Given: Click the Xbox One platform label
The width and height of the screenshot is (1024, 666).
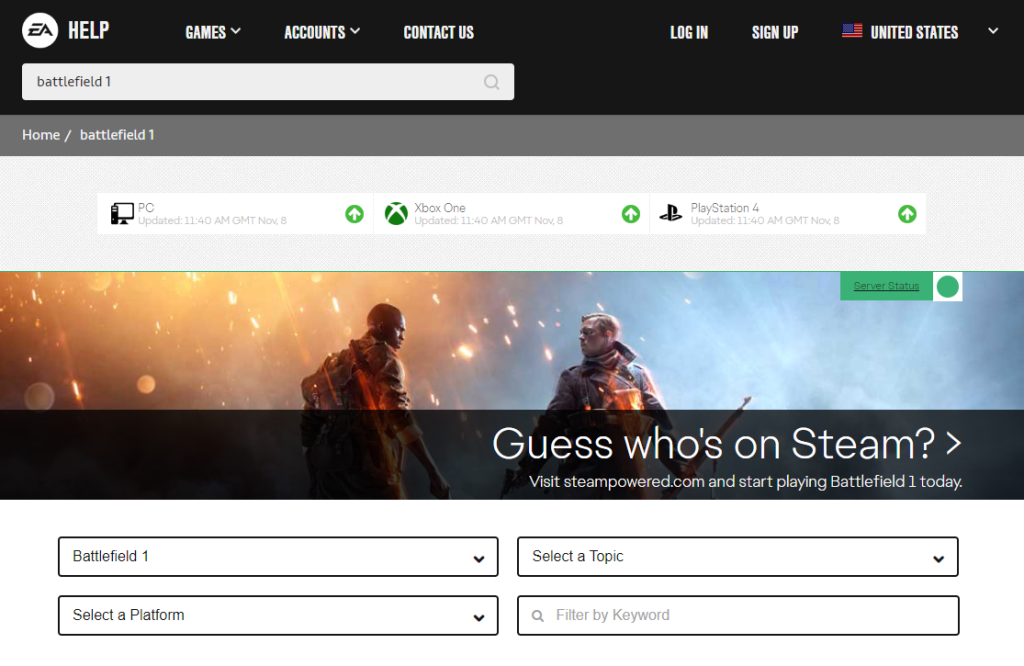Looking at the screenshot, I should (x=440, y=208).
